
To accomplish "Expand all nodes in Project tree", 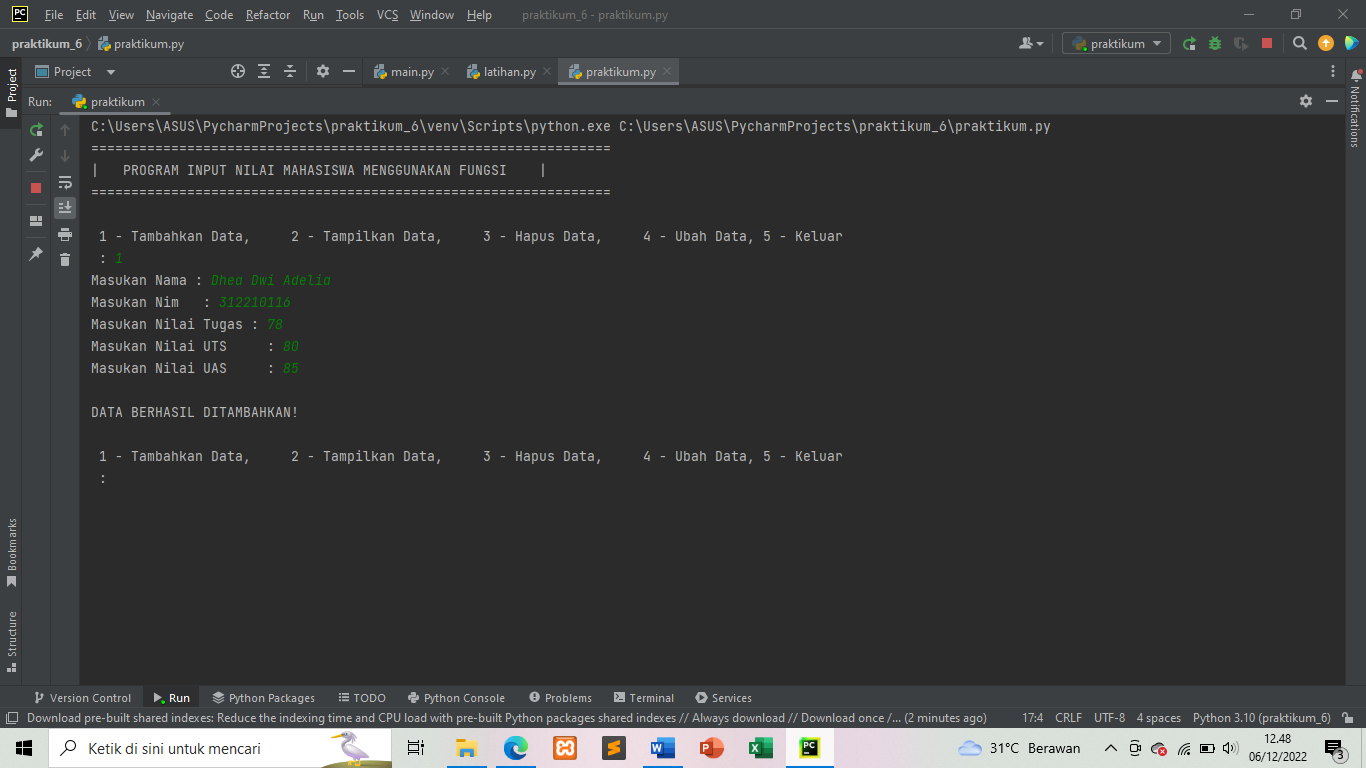I will [x=264, y=71].
